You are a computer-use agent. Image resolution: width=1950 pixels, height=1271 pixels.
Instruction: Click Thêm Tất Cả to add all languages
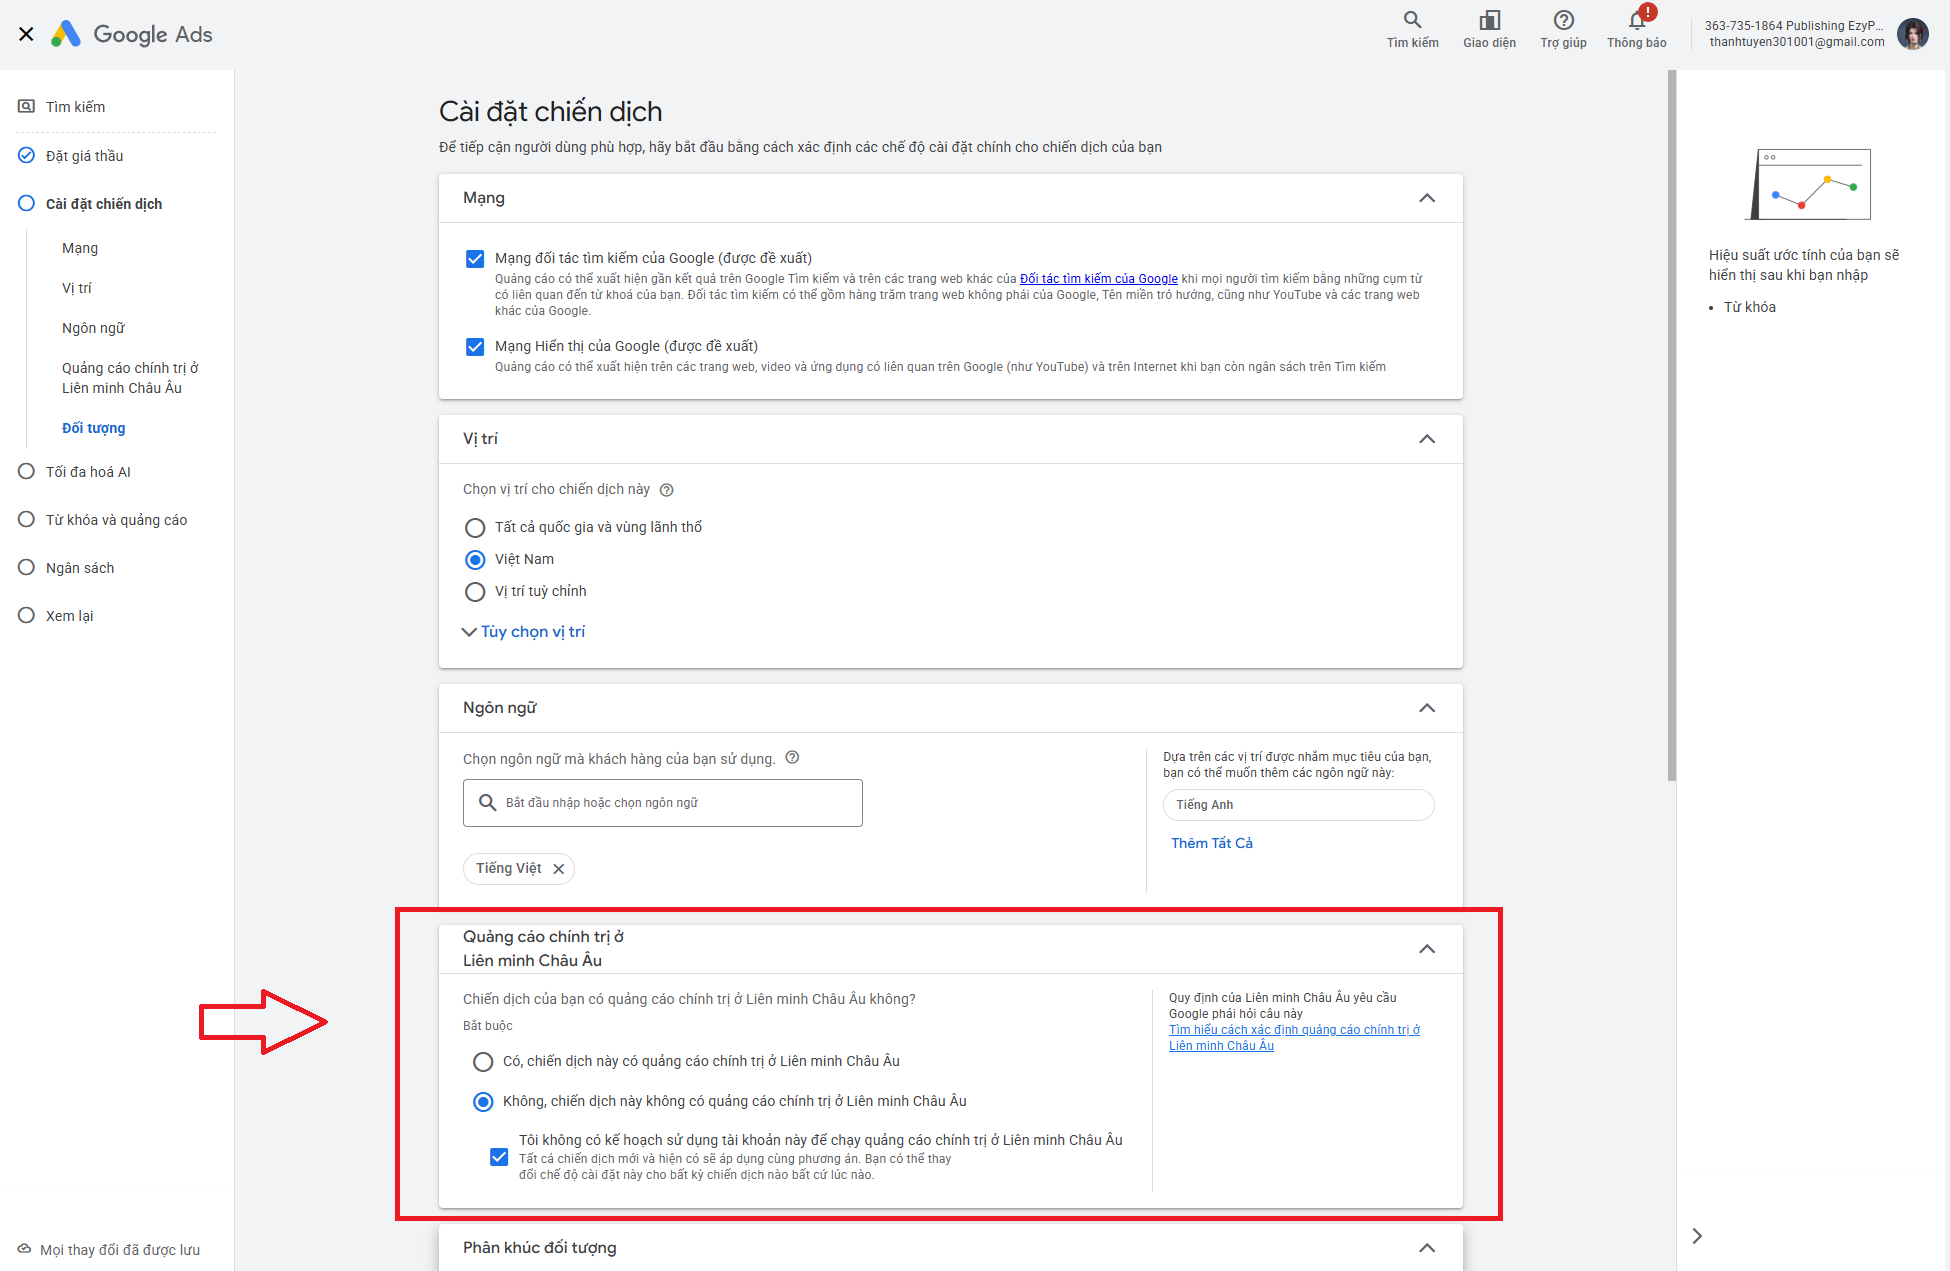1212,843
